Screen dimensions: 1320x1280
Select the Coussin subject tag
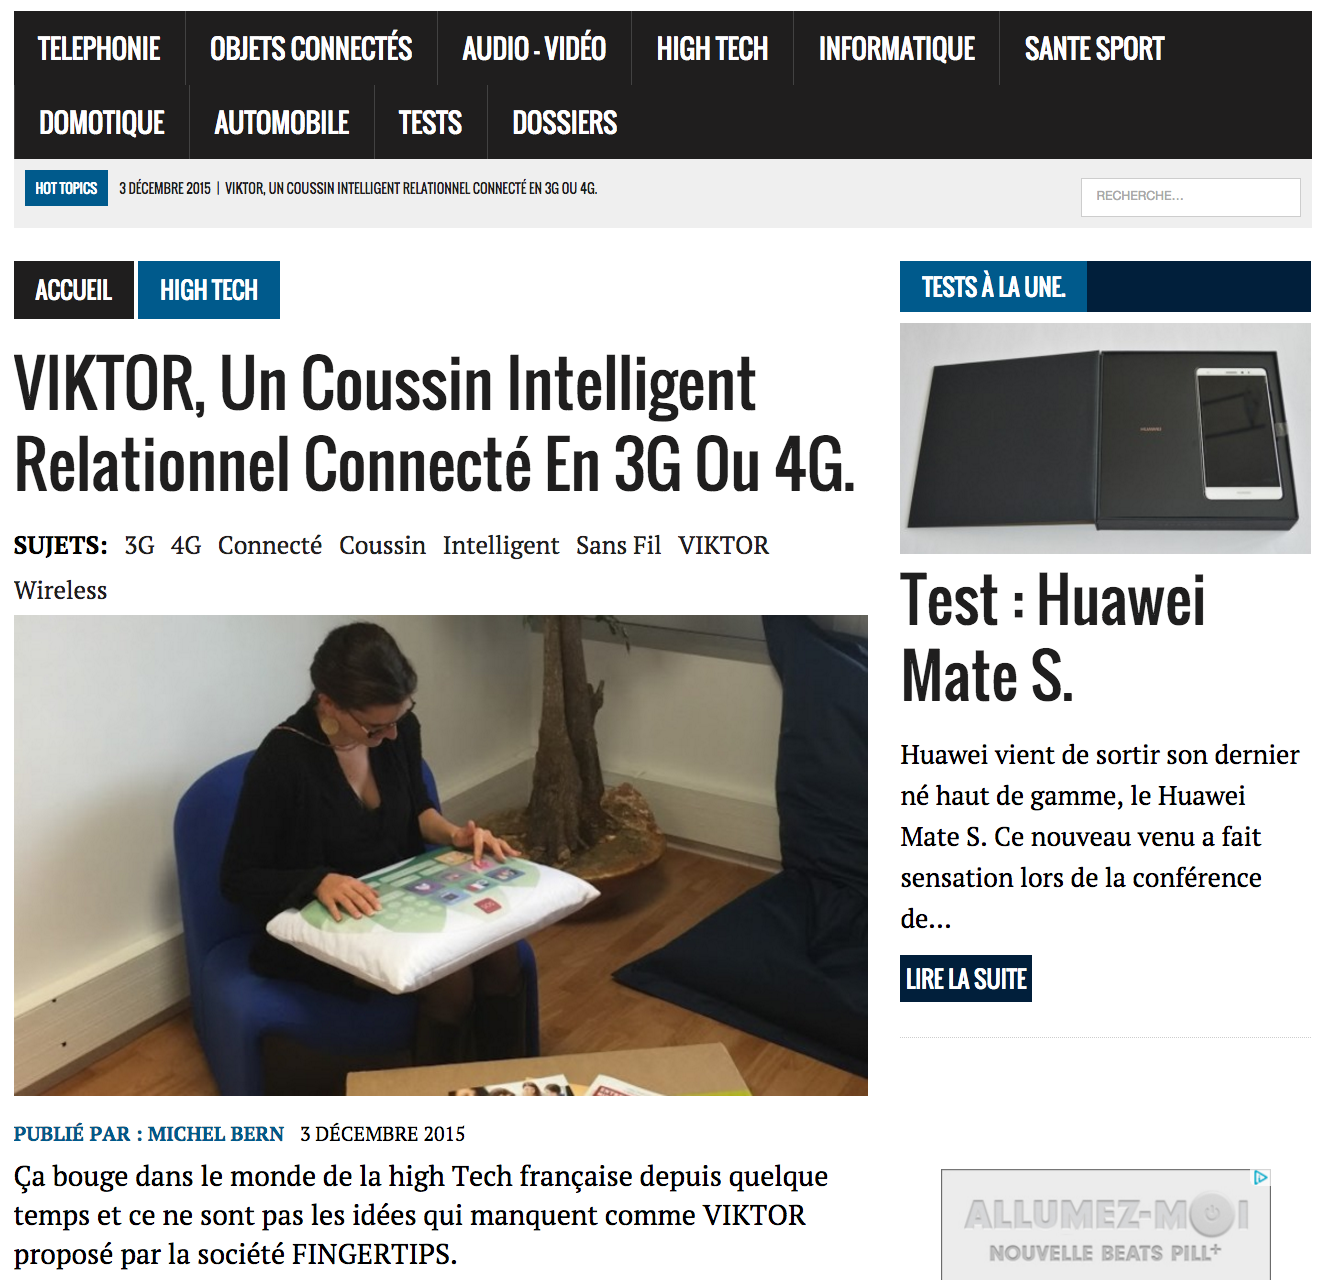click(x=382, y=545)
